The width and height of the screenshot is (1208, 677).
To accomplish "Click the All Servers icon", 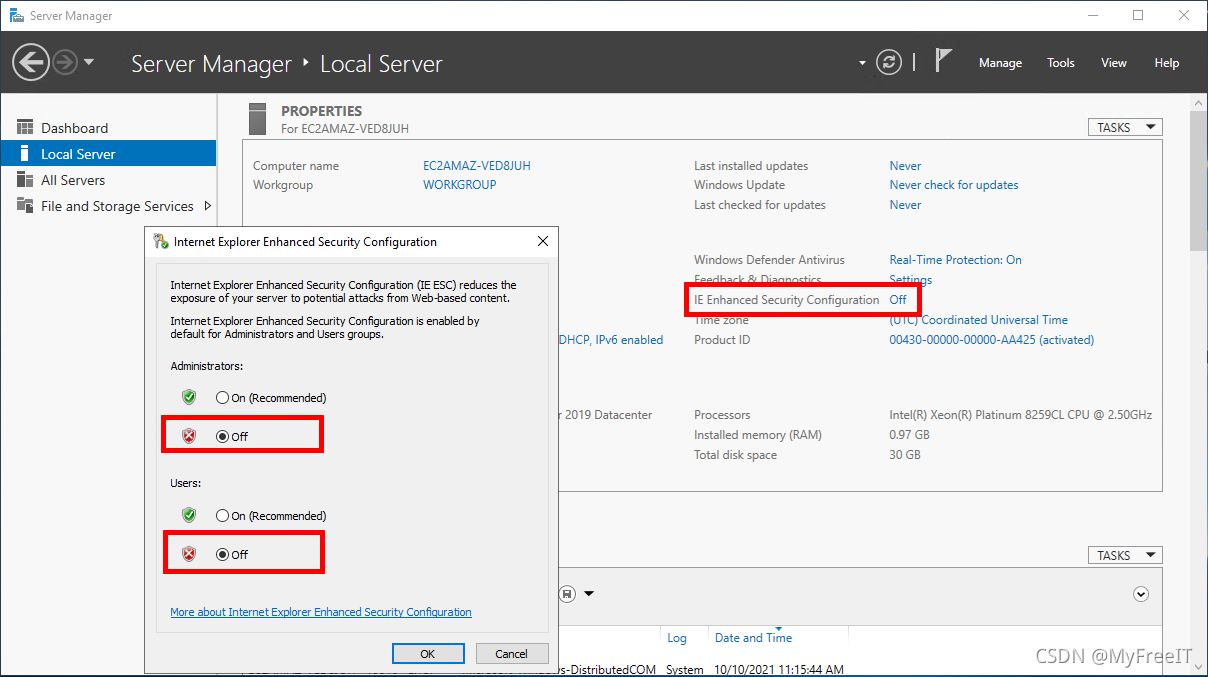I will point(25,179).
